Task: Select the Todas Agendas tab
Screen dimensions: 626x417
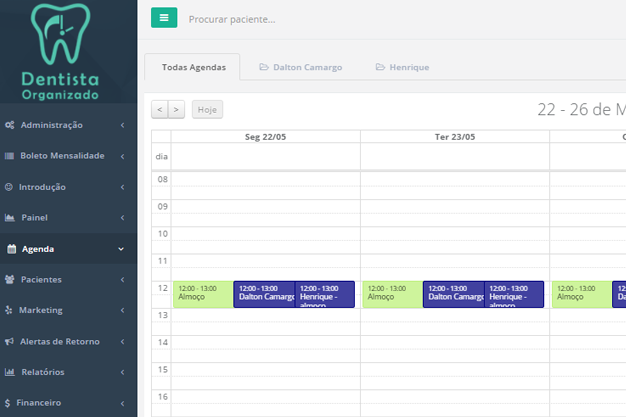Action: 193,67
